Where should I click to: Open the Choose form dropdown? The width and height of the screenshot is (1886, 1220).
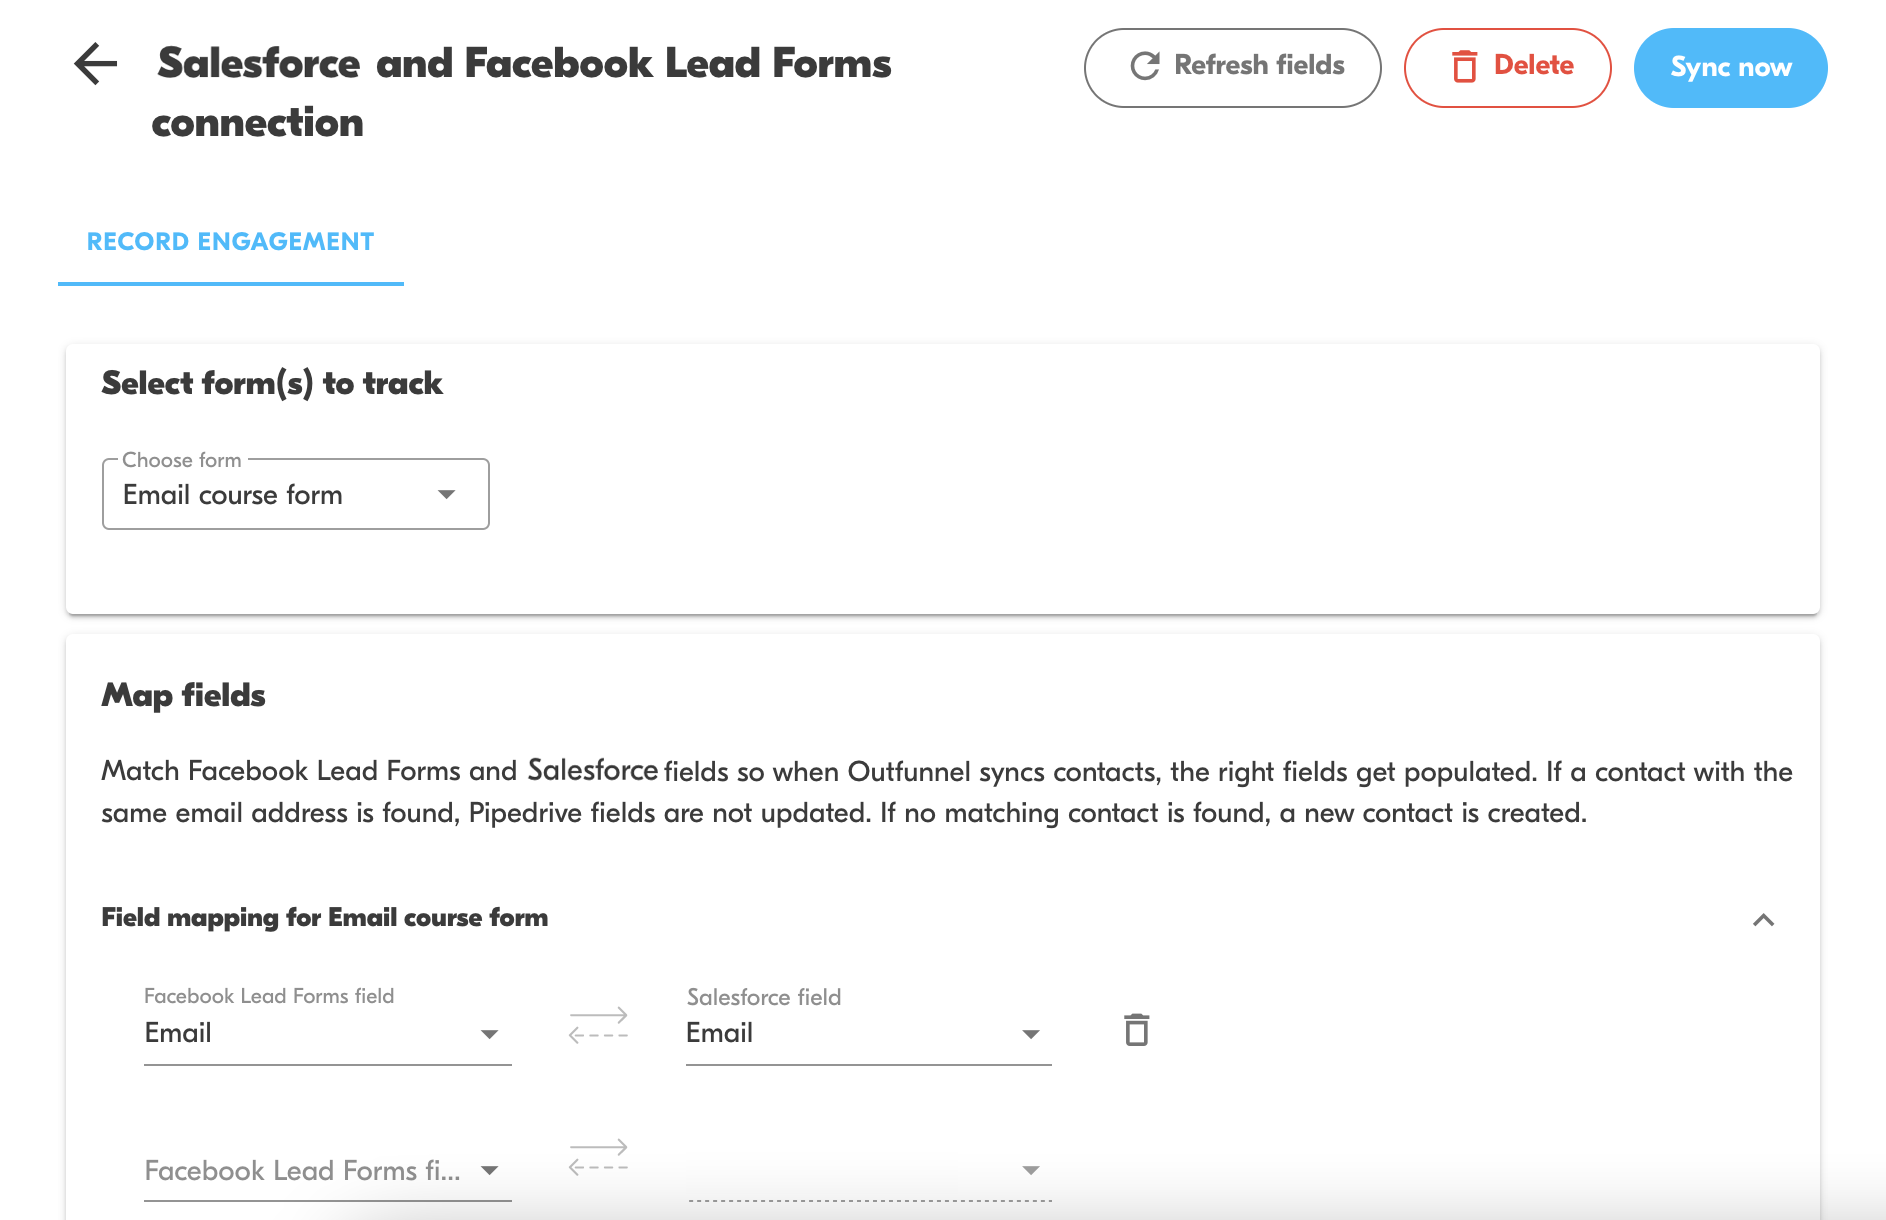tap(446, 494)
